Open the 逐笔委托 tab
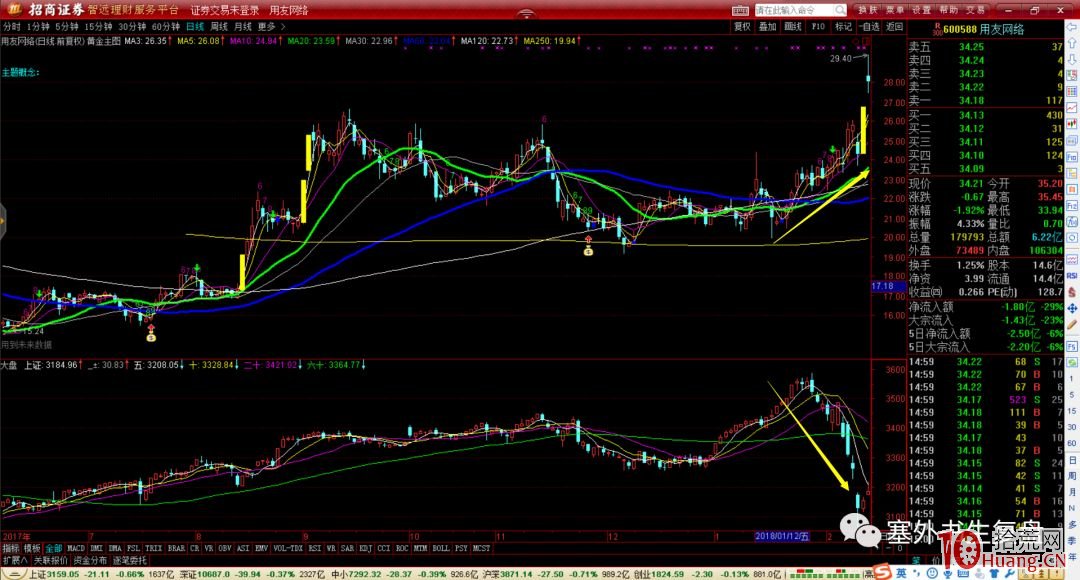This screenshot has height=580, width=1080. click(131, 561)
